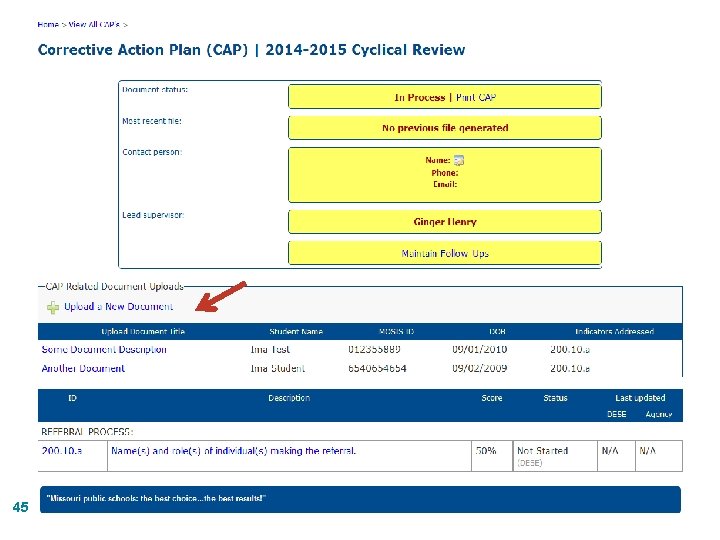Select student name Ima Student cell
Image resolution: width=720 pixels, height=540 pixels.
(277, 368)
